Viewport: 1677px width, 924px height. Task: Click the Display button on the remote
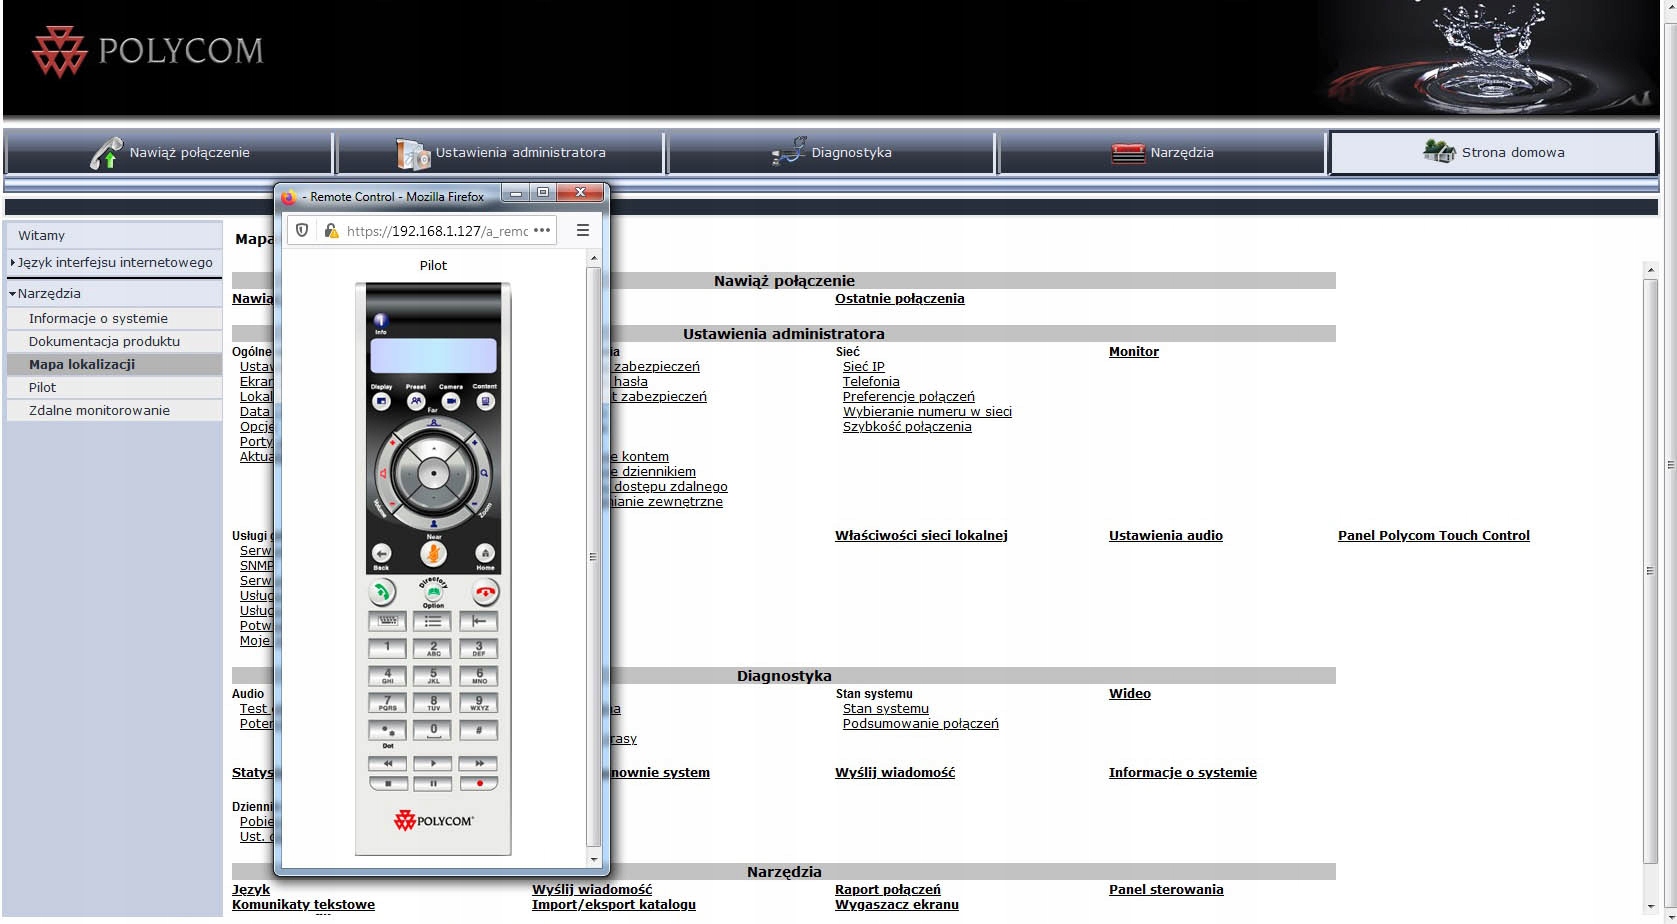381,401
